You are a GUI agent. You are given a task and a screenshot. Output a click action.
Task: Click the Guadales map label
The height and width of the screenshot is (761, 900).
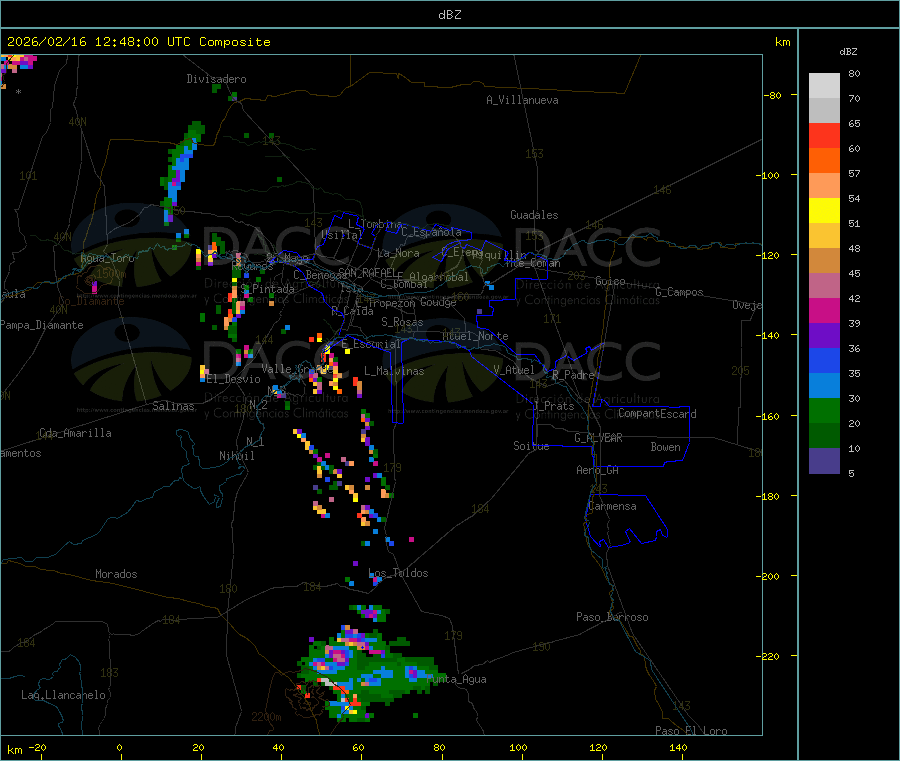point(534,215)
